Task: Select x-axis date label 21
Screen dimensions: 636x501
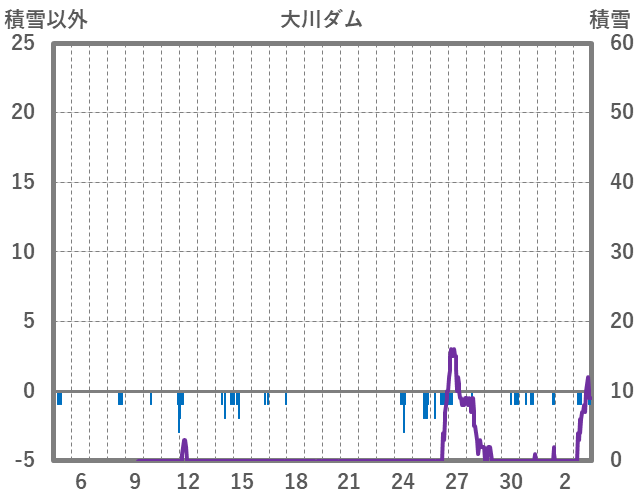Action: click(348, 480)
